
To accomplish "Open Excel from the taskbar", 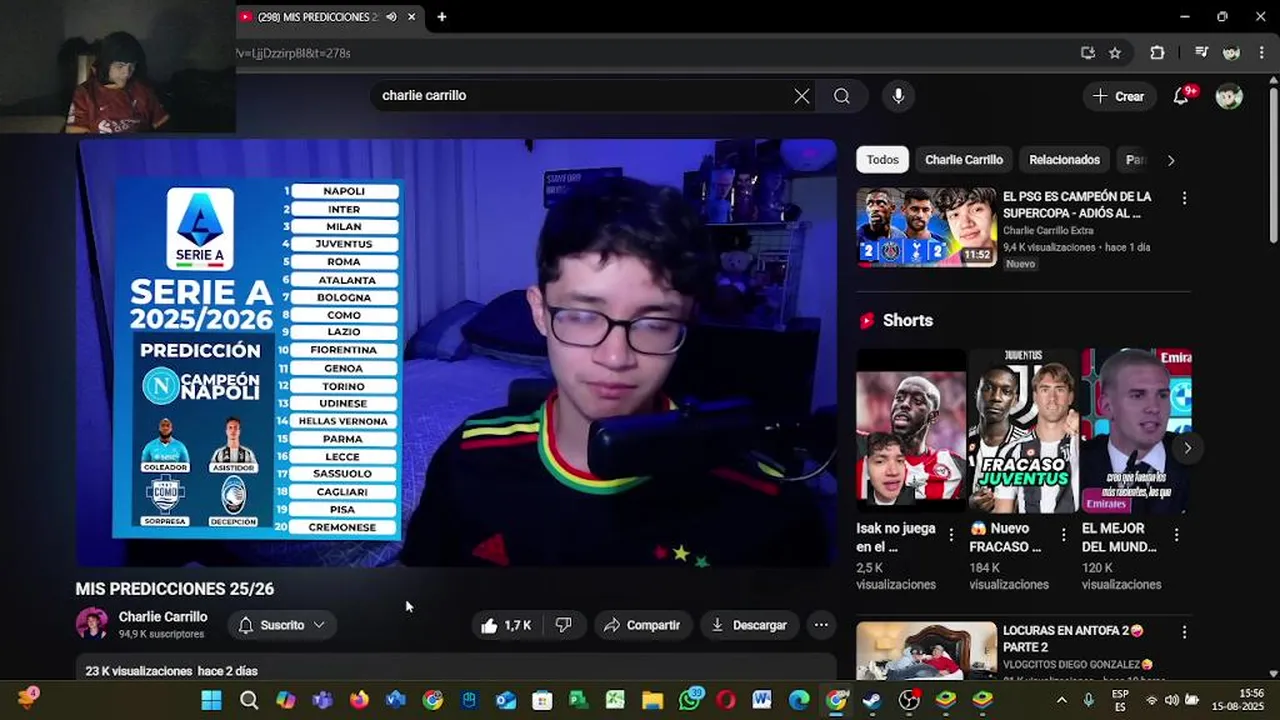I will (x=616, y=700).
